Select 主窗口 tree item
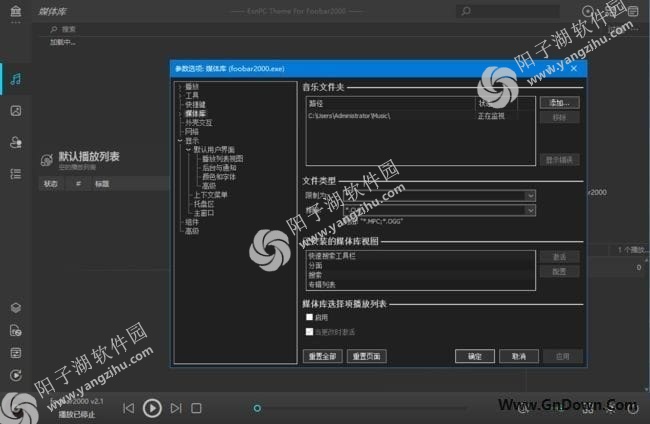The width and height of the screenshot is (650, 424). click(x=204, y=213)
